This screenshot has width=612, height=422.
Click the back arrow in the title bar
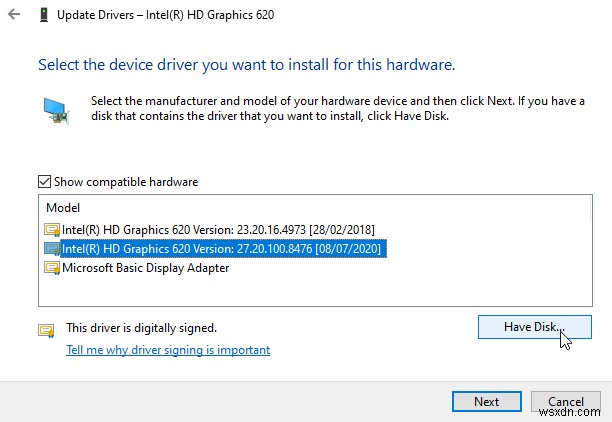(x=12, y=16)
